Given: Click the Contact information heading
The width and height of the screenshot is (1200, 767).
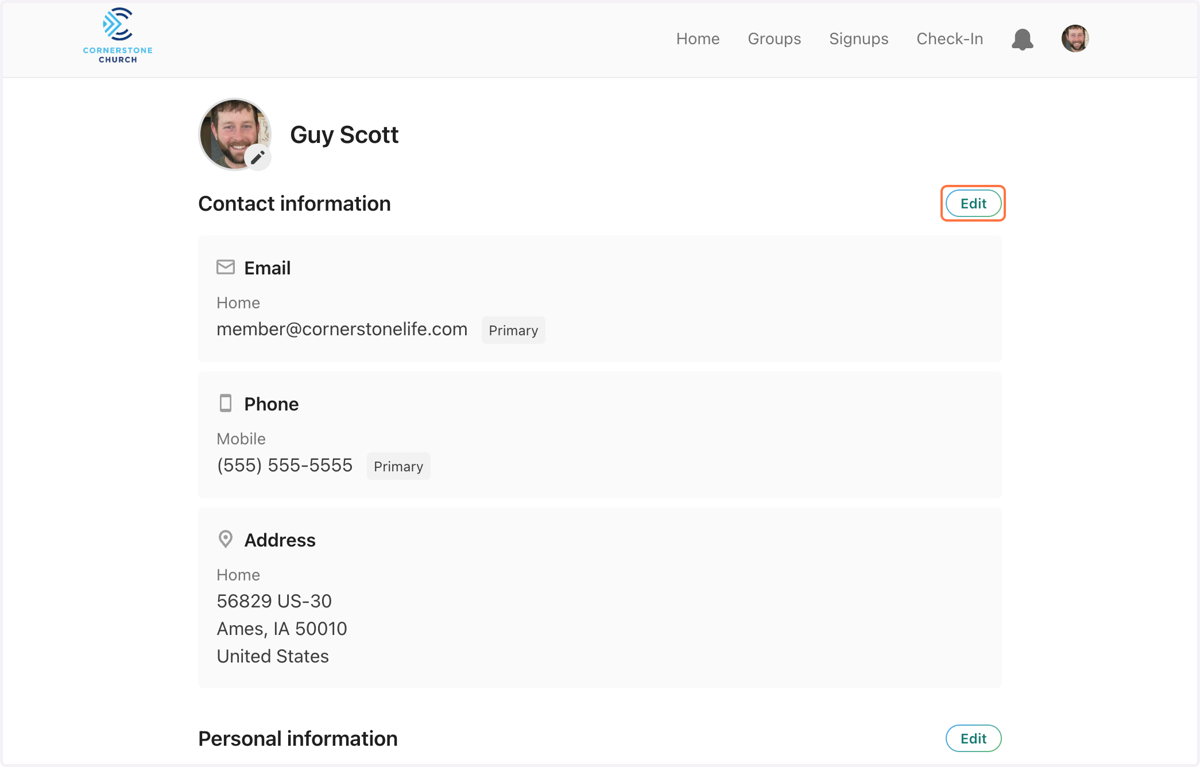Looking at the screenshot, I should 294,203.
